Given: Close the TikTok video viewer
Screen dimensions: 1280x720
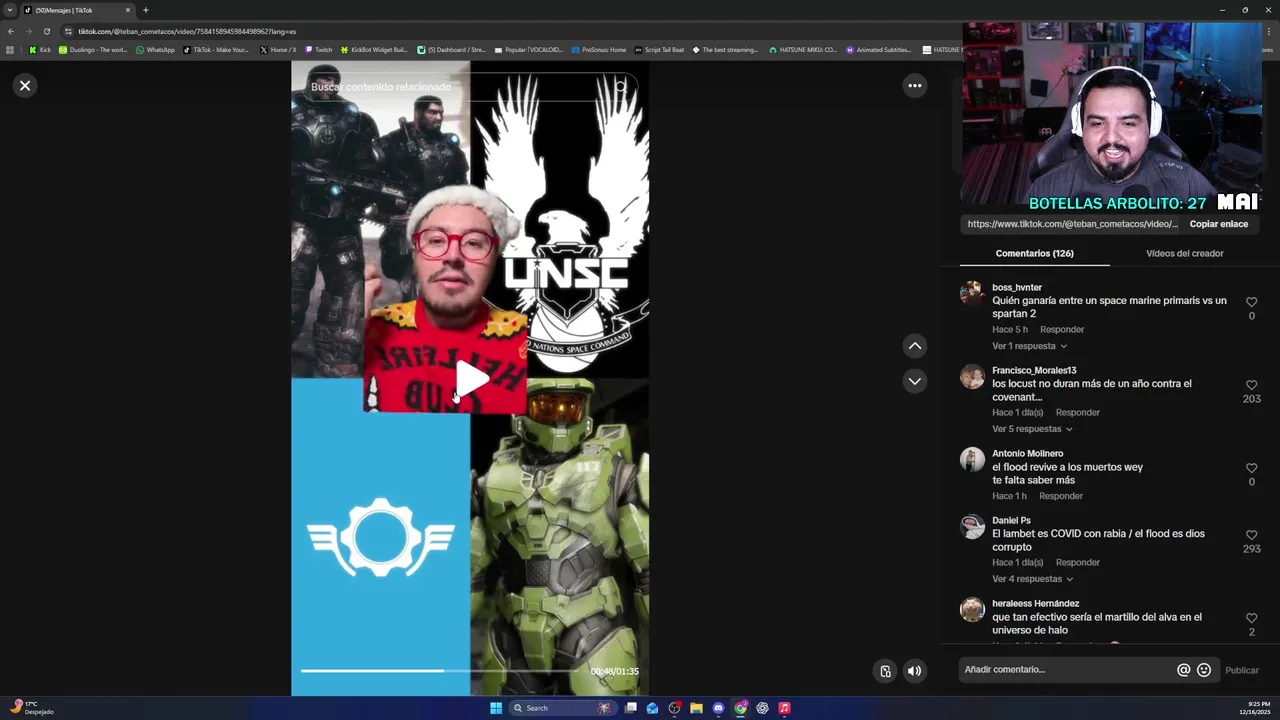Looking at the screenshot, I should [25, 86].
